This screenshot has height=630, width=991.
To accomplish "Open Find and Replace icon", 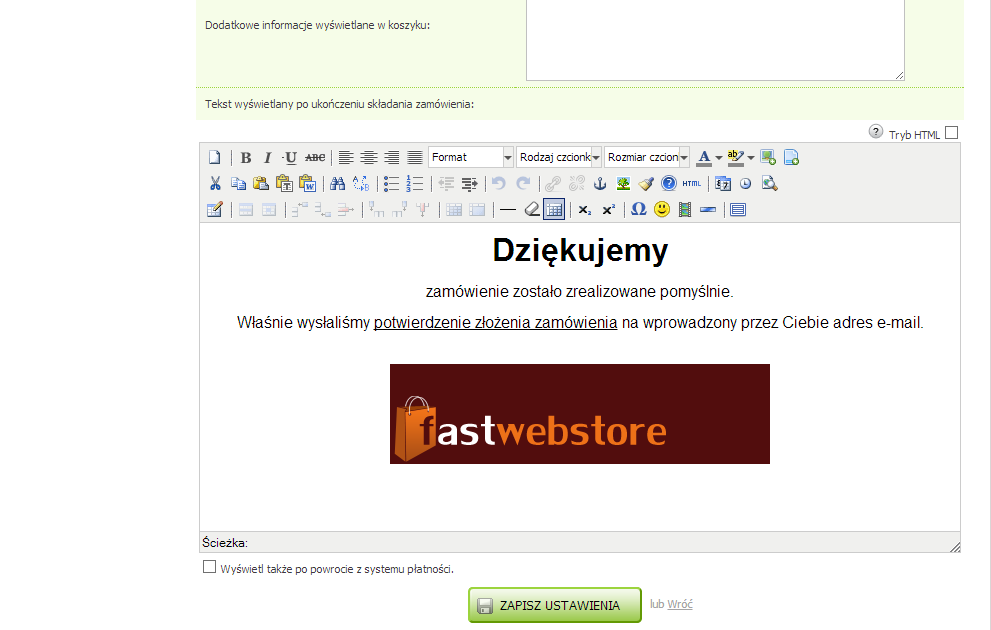I will click(x=361, y=183).
